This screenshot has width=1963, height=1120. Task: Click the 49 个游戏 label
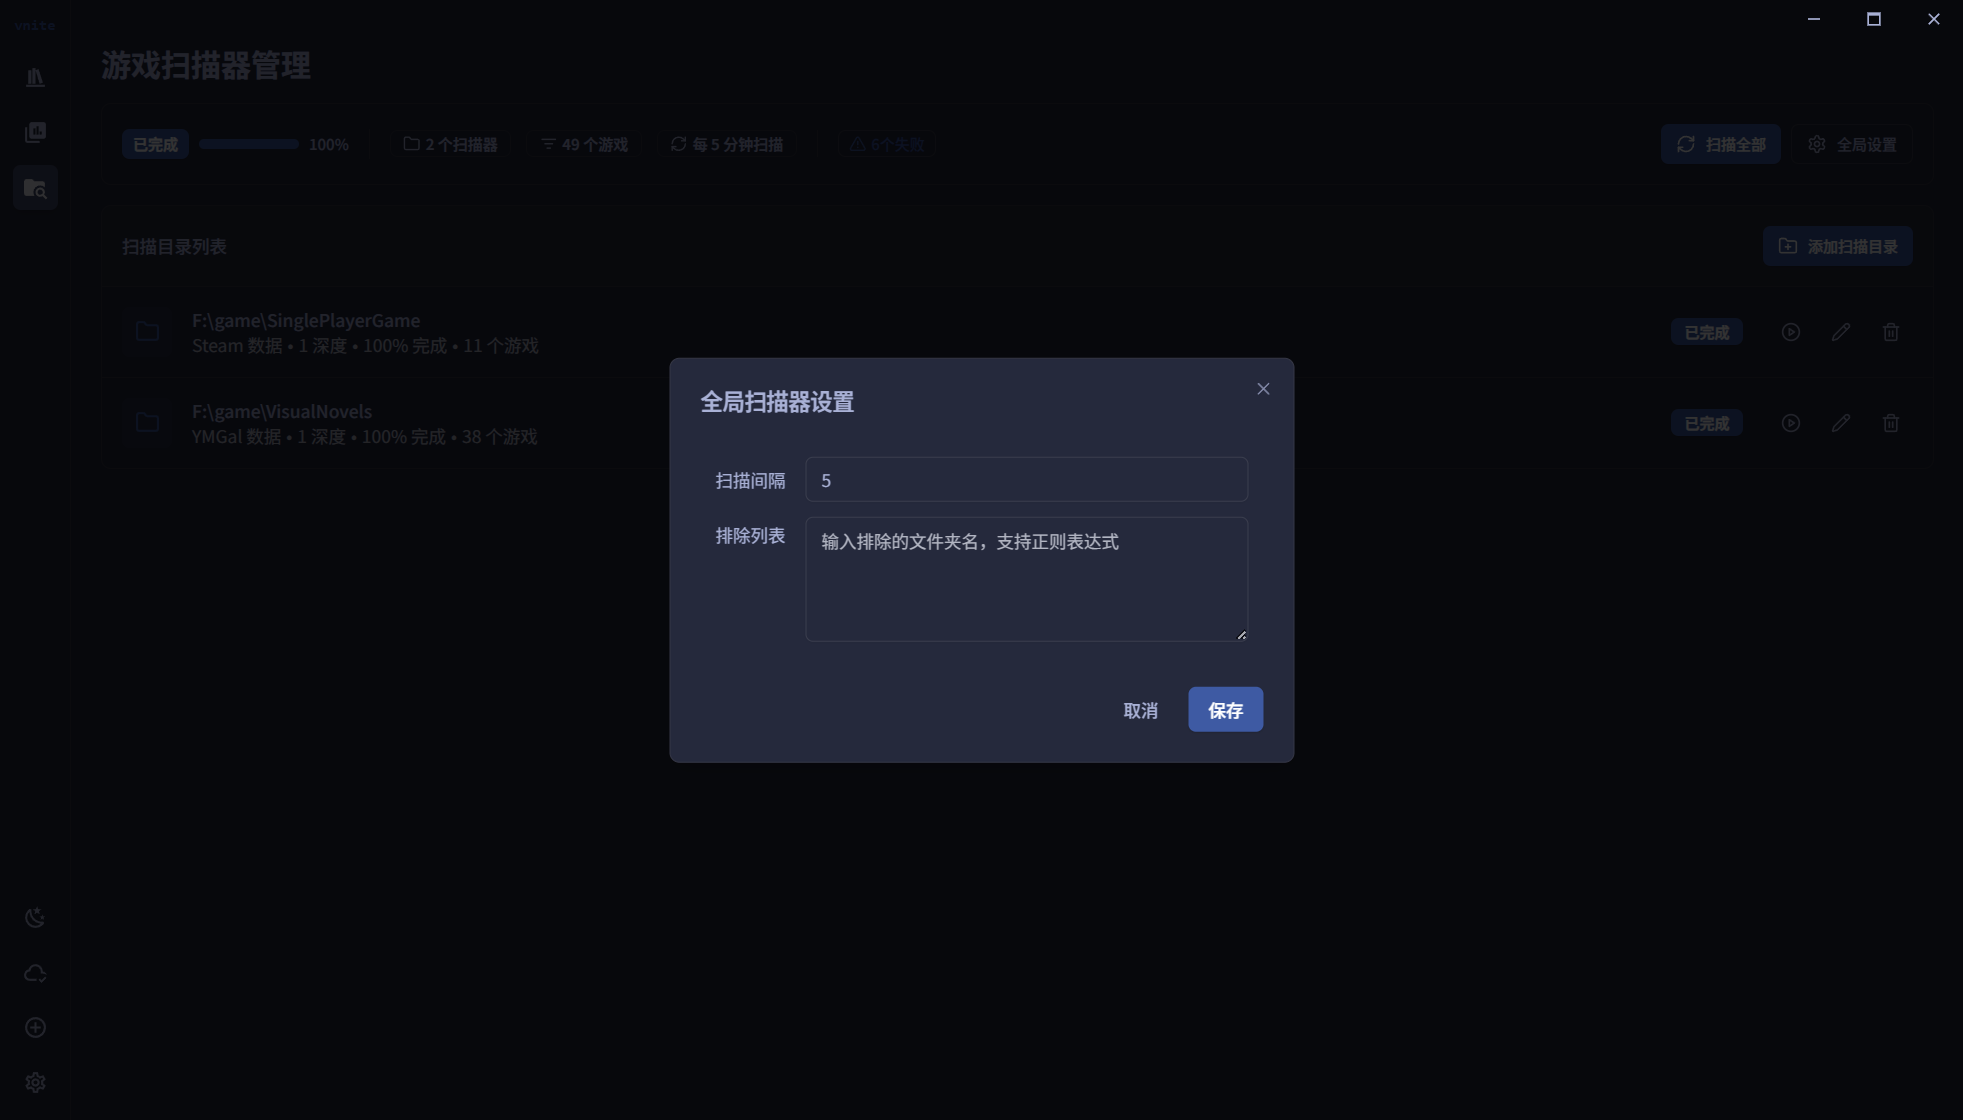coord(584,145)
